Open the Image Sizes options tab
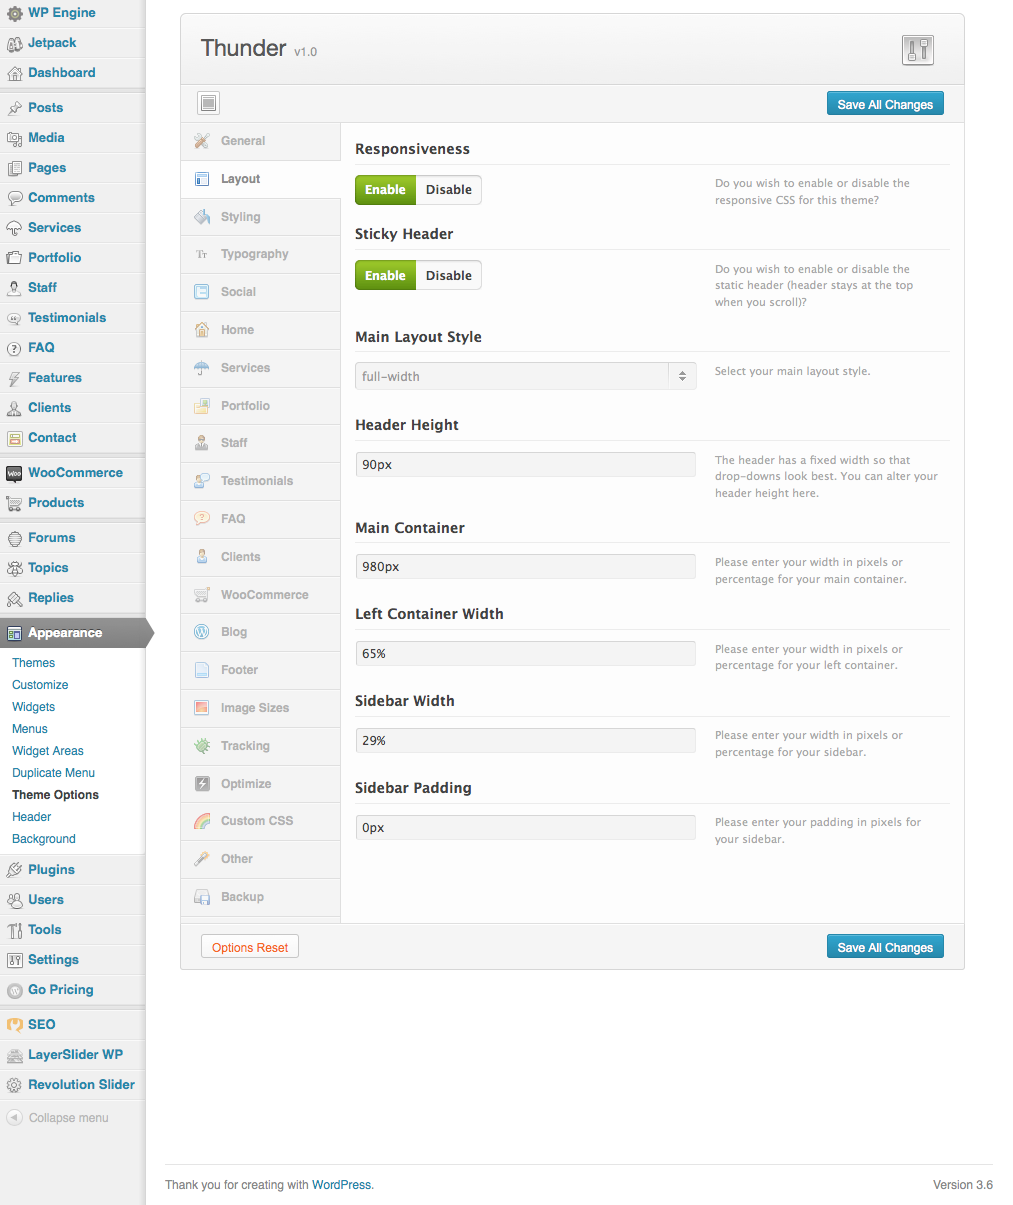This screenshot has height=1205, width=1013. click(261, 708)
